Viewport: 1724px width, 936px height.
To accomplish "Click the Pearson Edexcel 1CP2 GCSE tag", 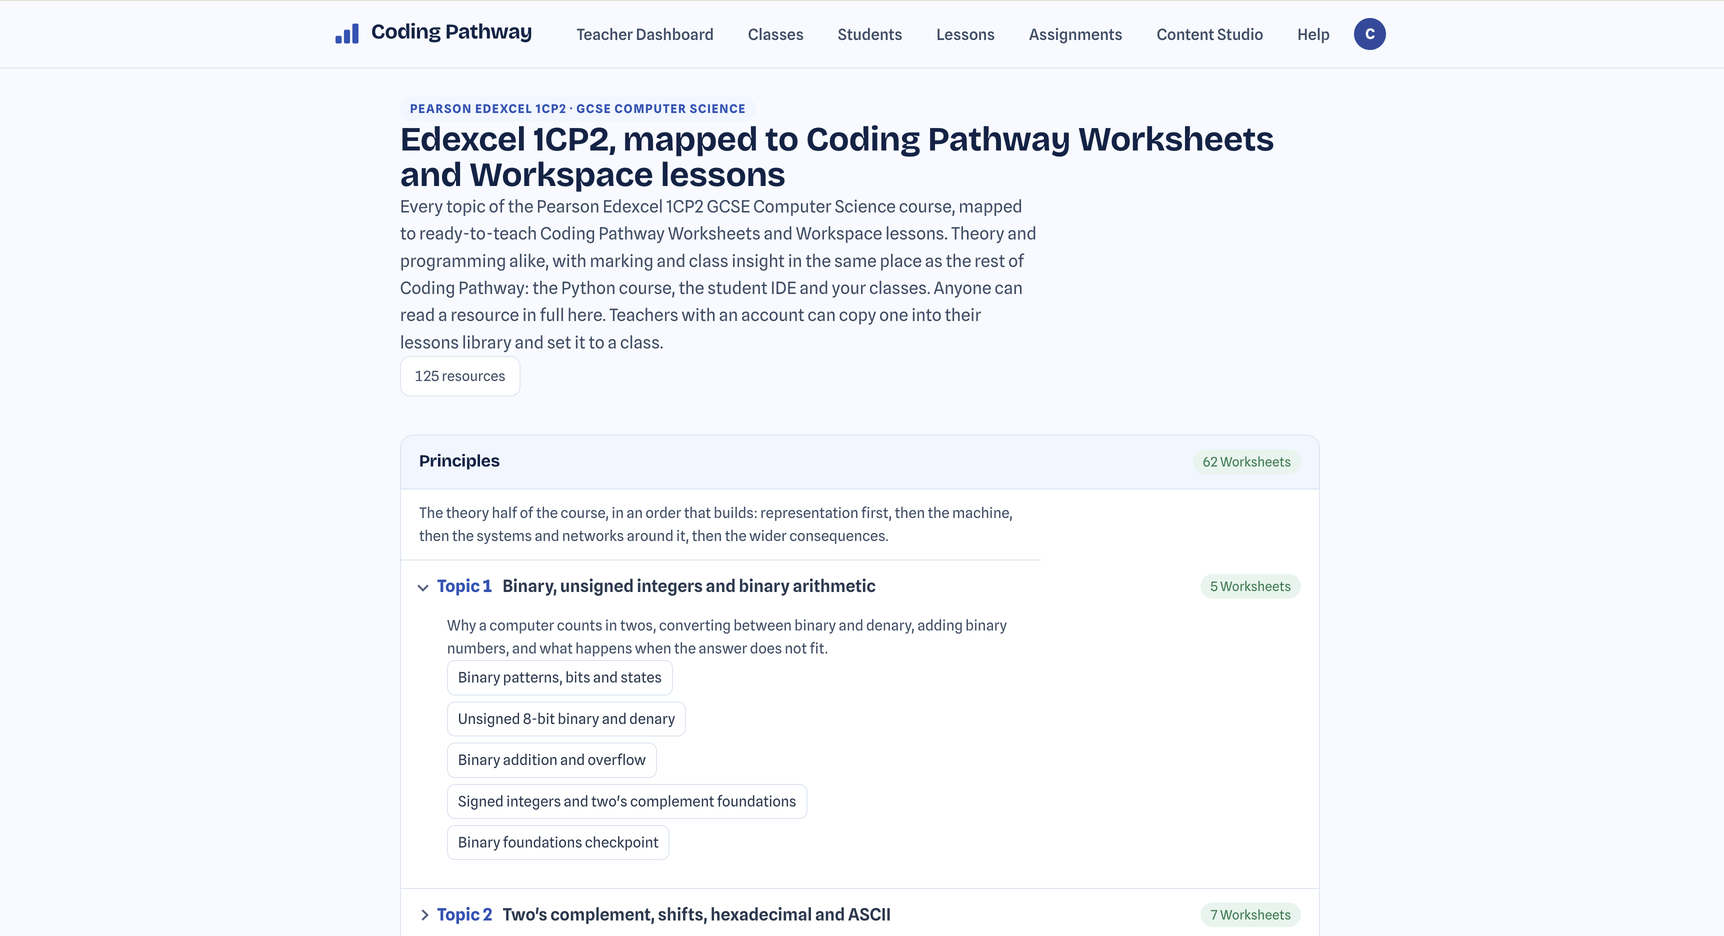I will pyautogui.click(x=578, y=109).
